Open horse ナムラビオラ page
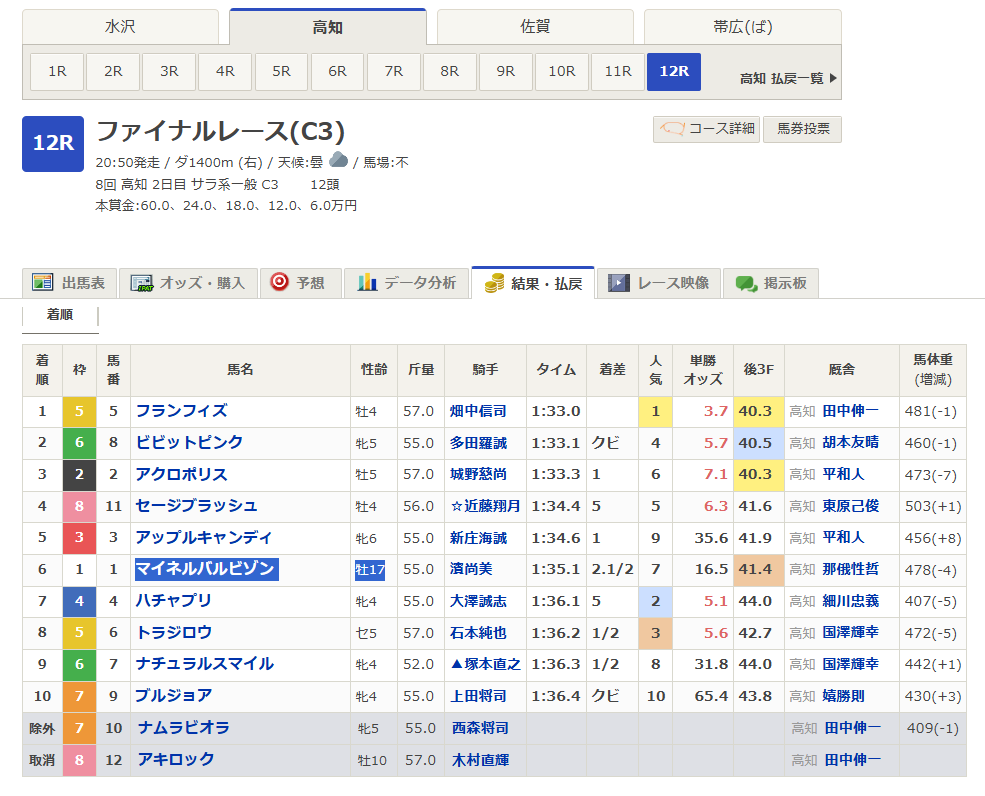 click(x=183, y=728)
